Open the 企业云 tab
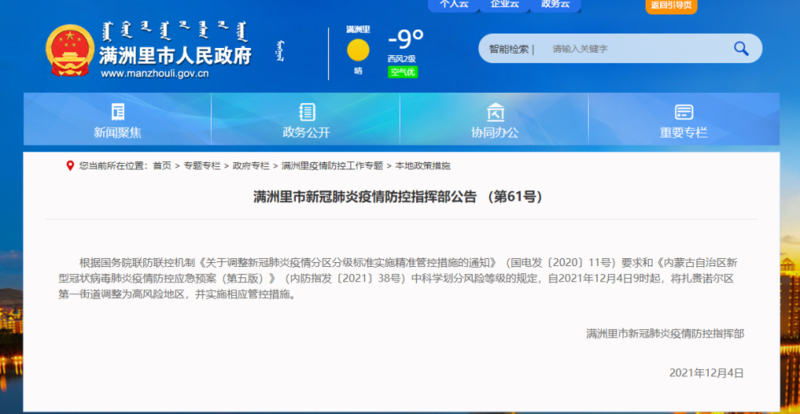The height and width of the screenshot is (414, 800). coord(504,5)
